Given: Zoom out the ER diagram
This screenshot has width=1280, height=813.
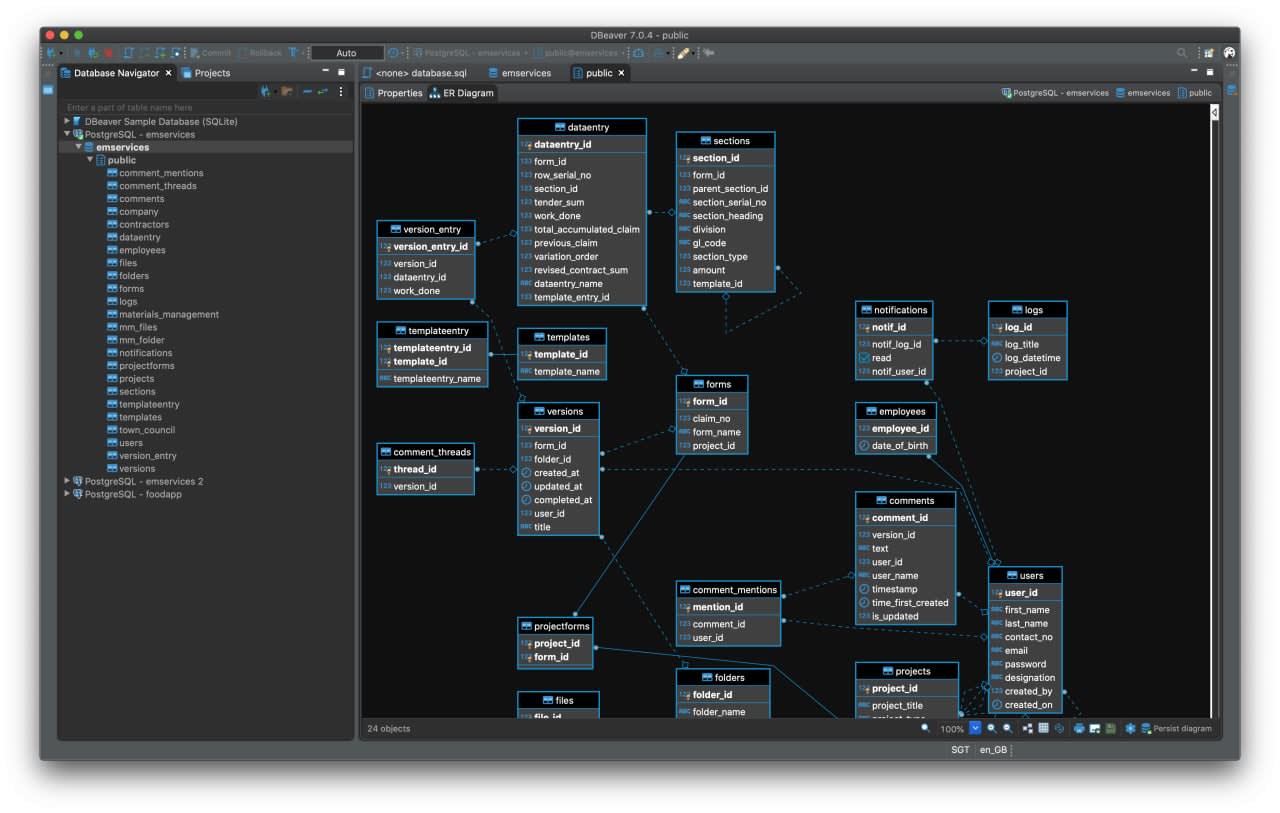Looking at the screenshot, I should (1008, 729).
